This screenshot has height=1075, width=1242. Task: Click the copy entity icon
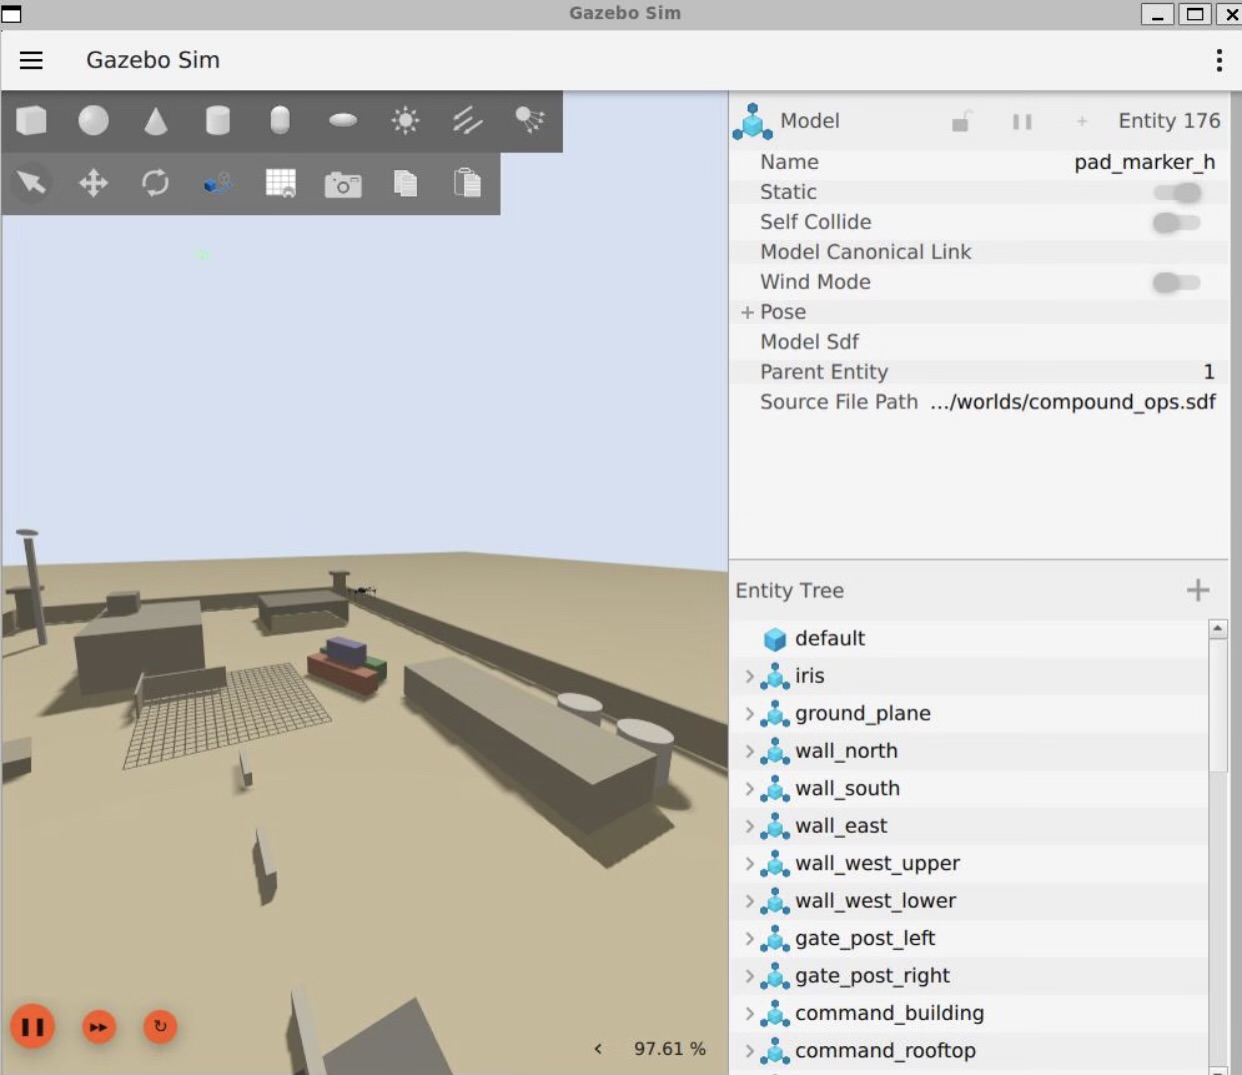pyautogui.click(x=405, y=183)
